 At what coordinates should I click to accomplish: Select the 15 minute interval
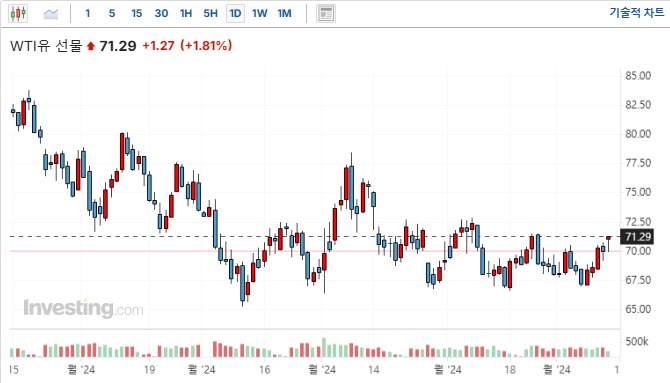point(136,14)
